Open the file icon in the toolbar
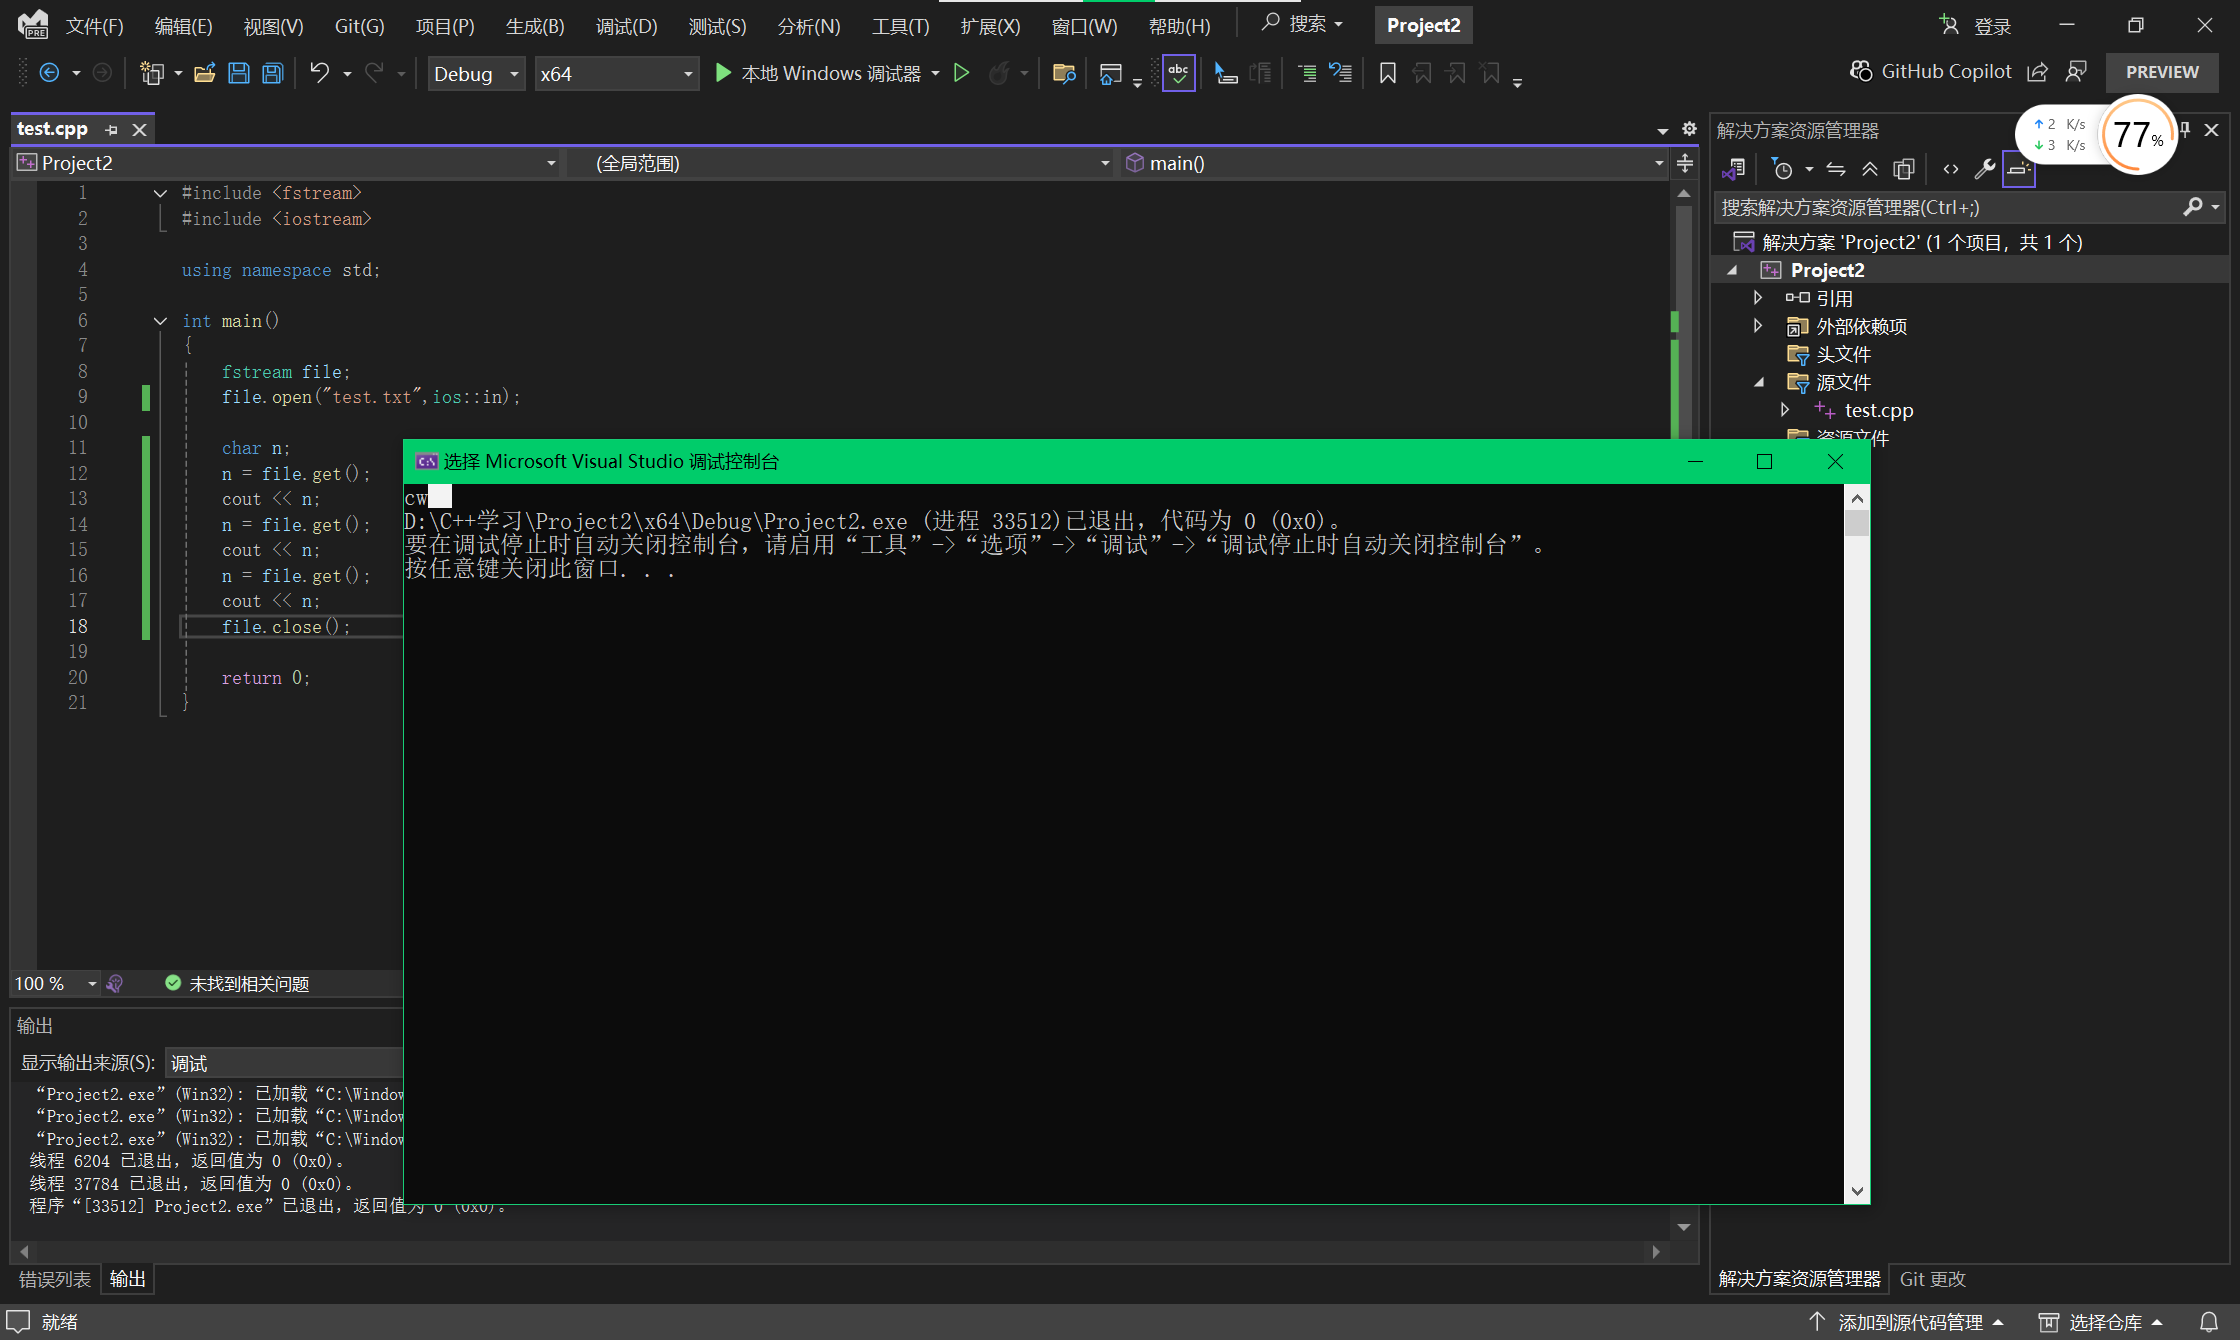This screenshot has height=1340, width=2240. [x=204, y=73]
